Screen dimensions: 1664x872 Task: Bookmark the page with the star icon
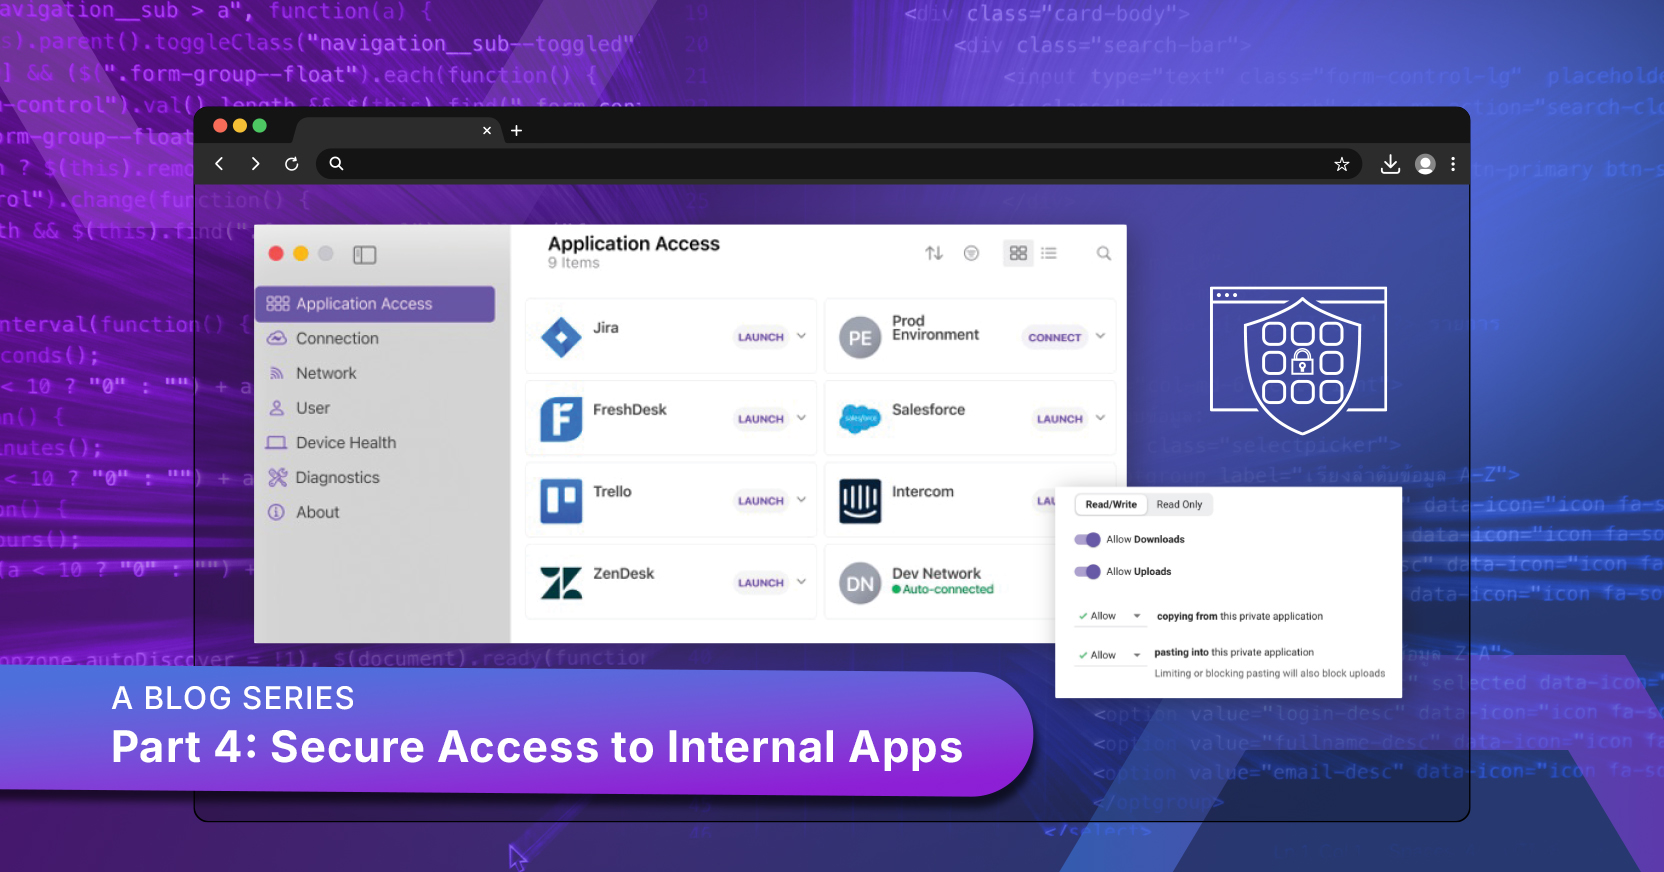[1342, 164]
